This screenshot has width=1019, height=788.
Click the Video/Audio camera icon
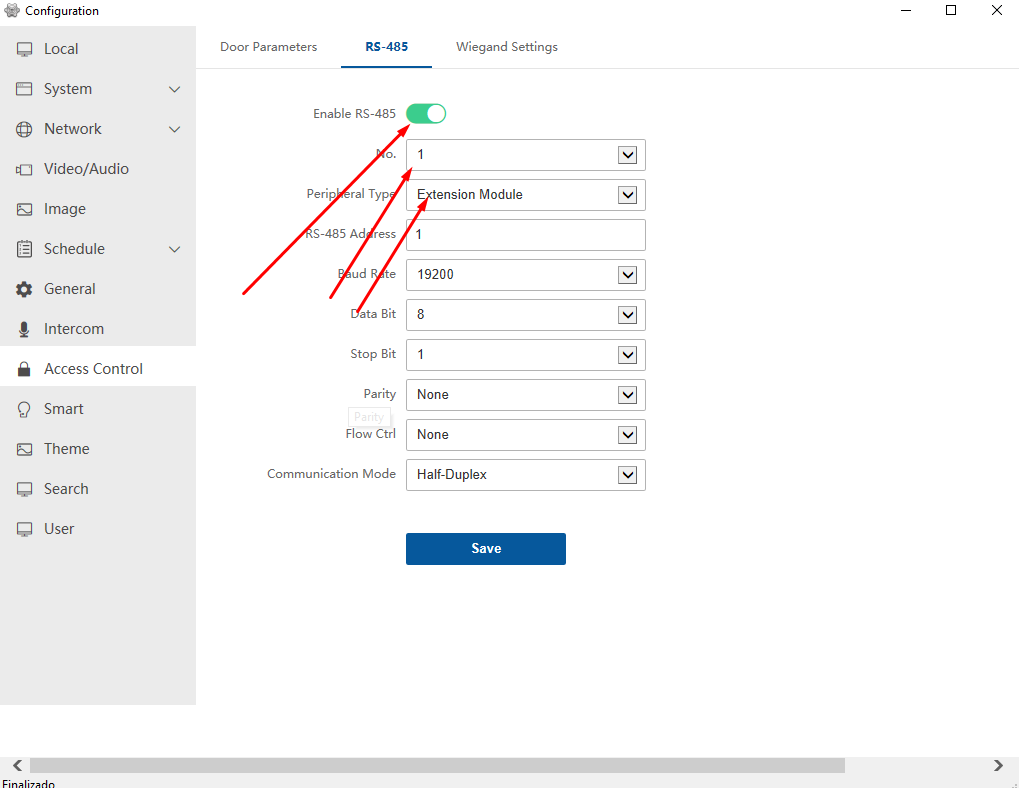coord(24,170)
